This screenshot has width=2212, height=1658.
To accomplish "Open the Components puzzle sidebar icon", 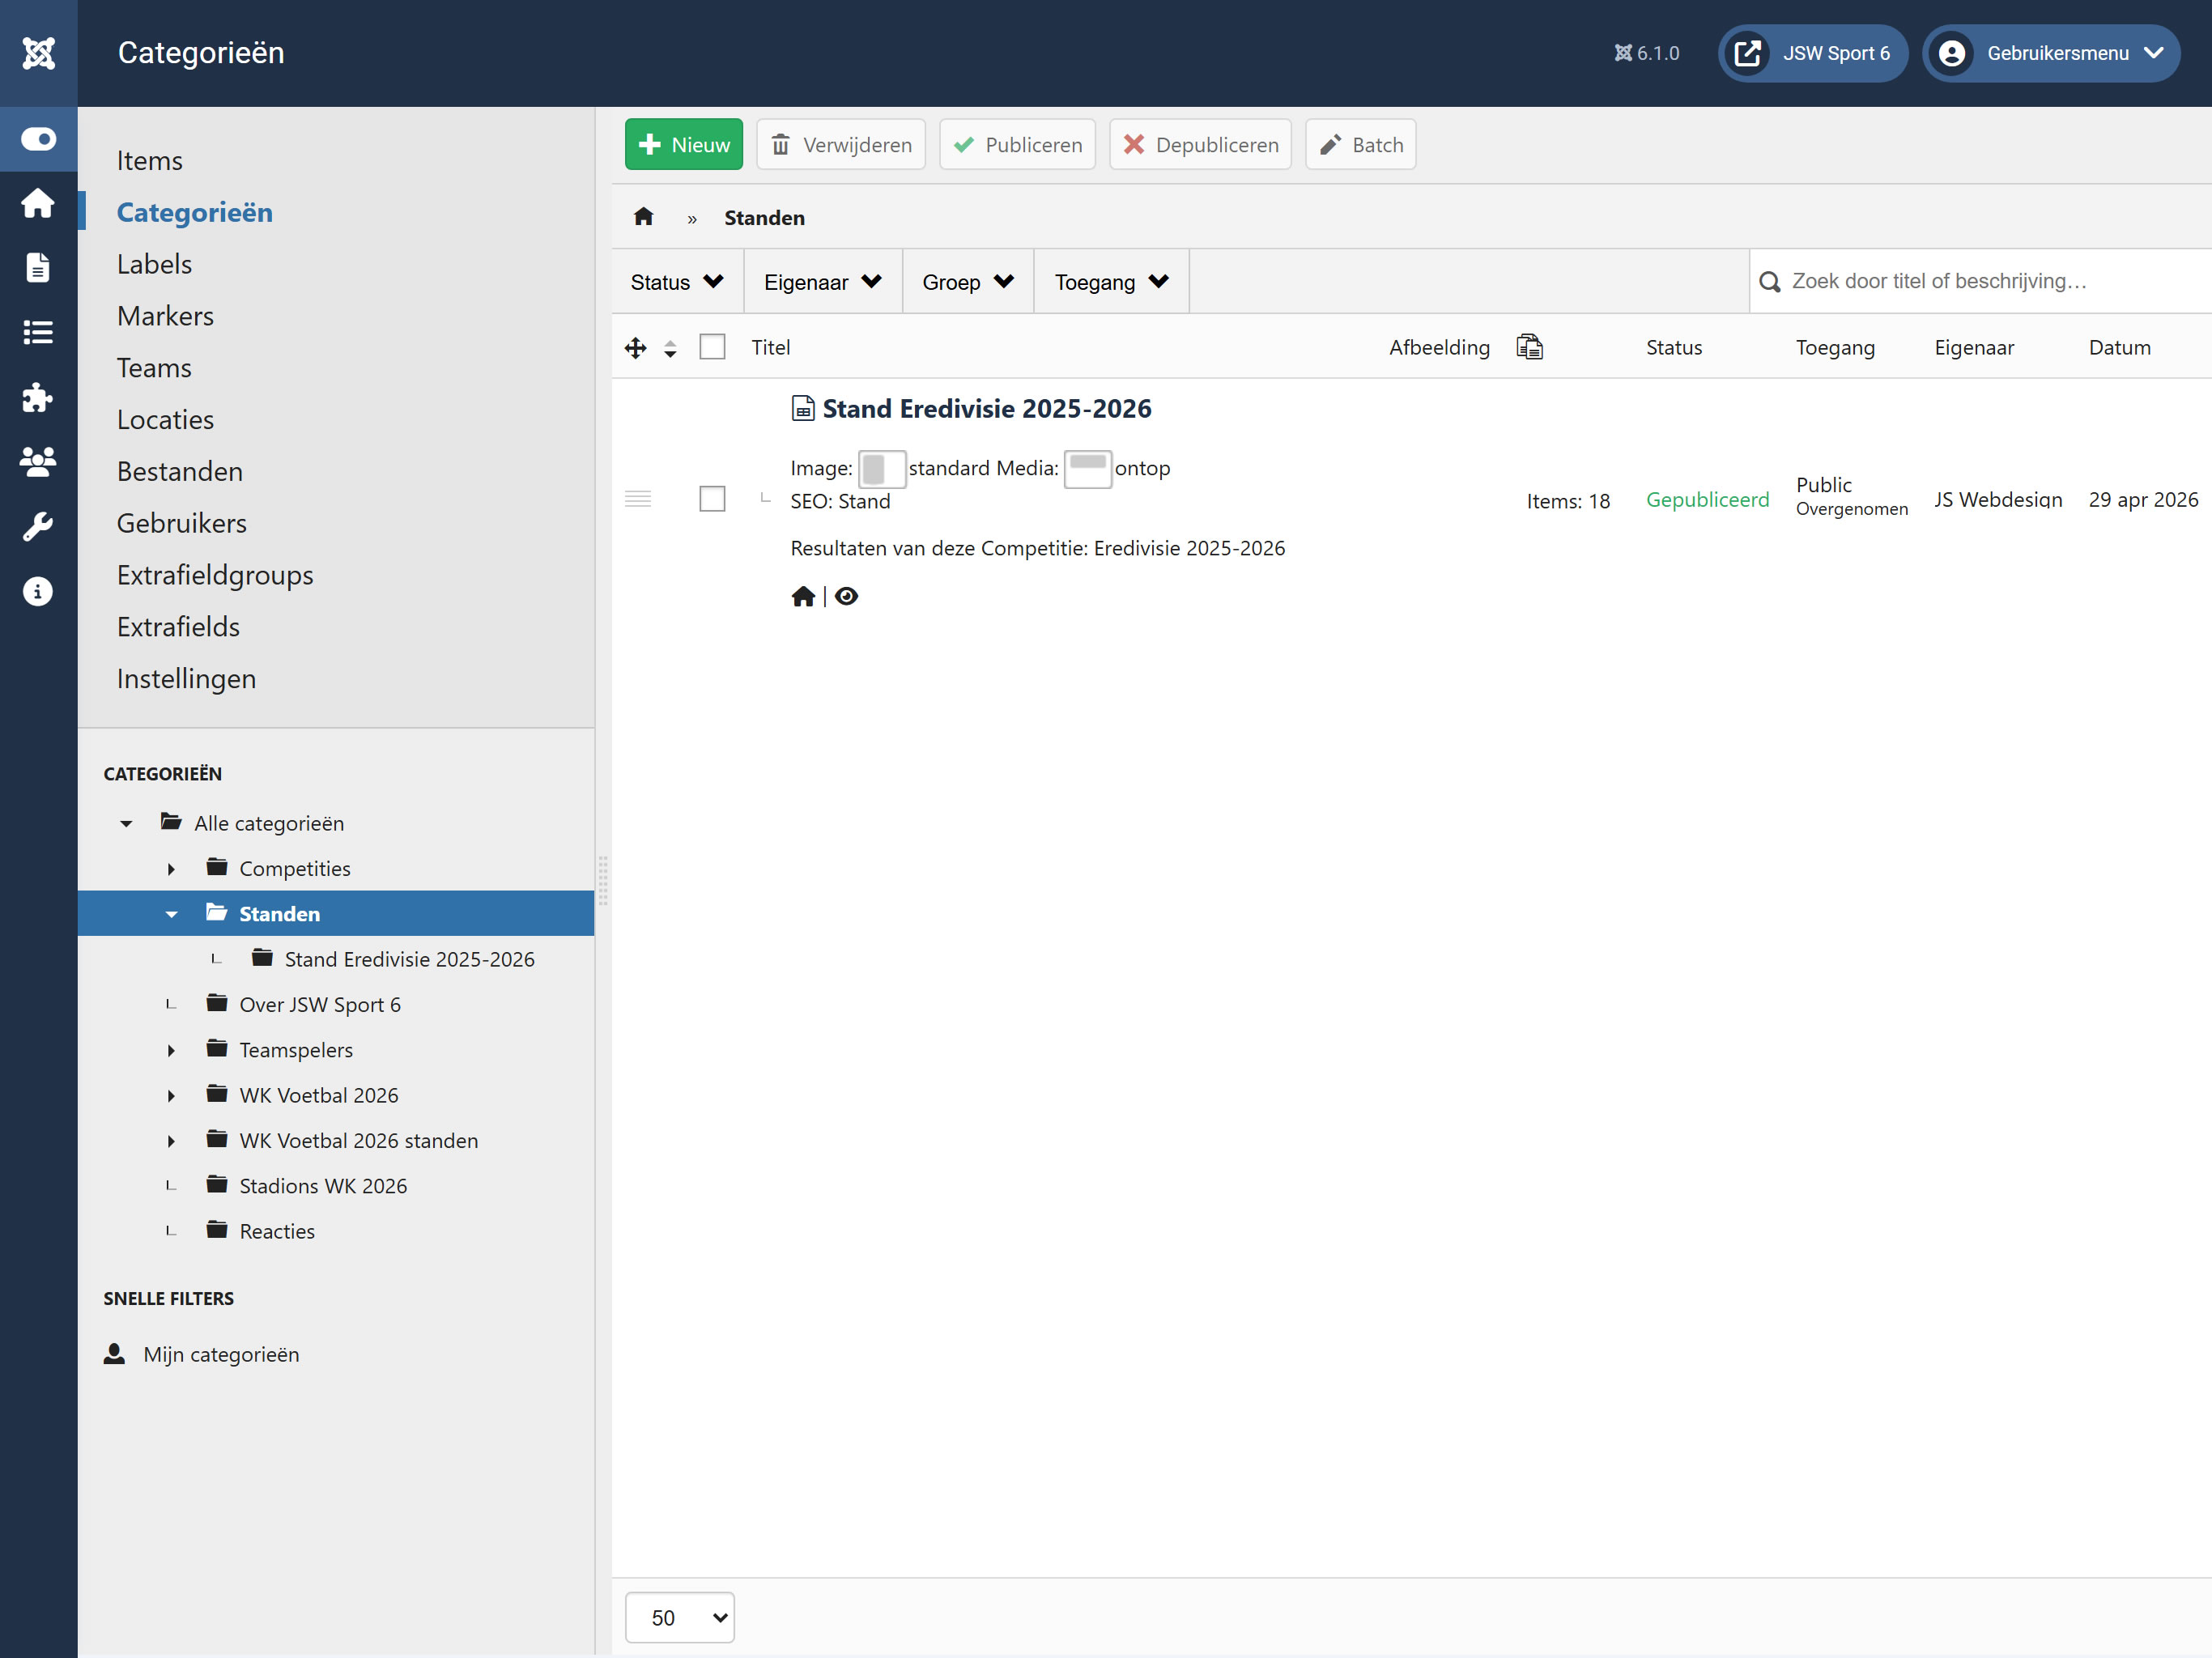I will pos(38,397).
